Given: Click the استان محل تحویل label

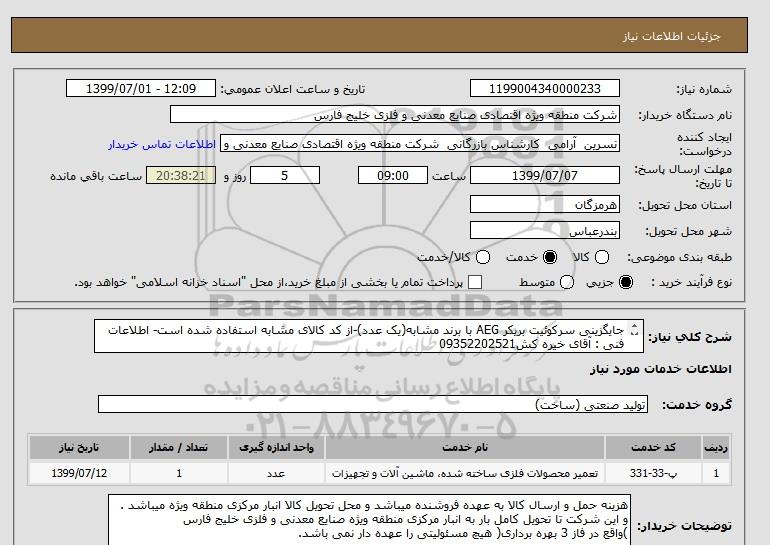Looking at the screenshot, I should tap(685, 205).
